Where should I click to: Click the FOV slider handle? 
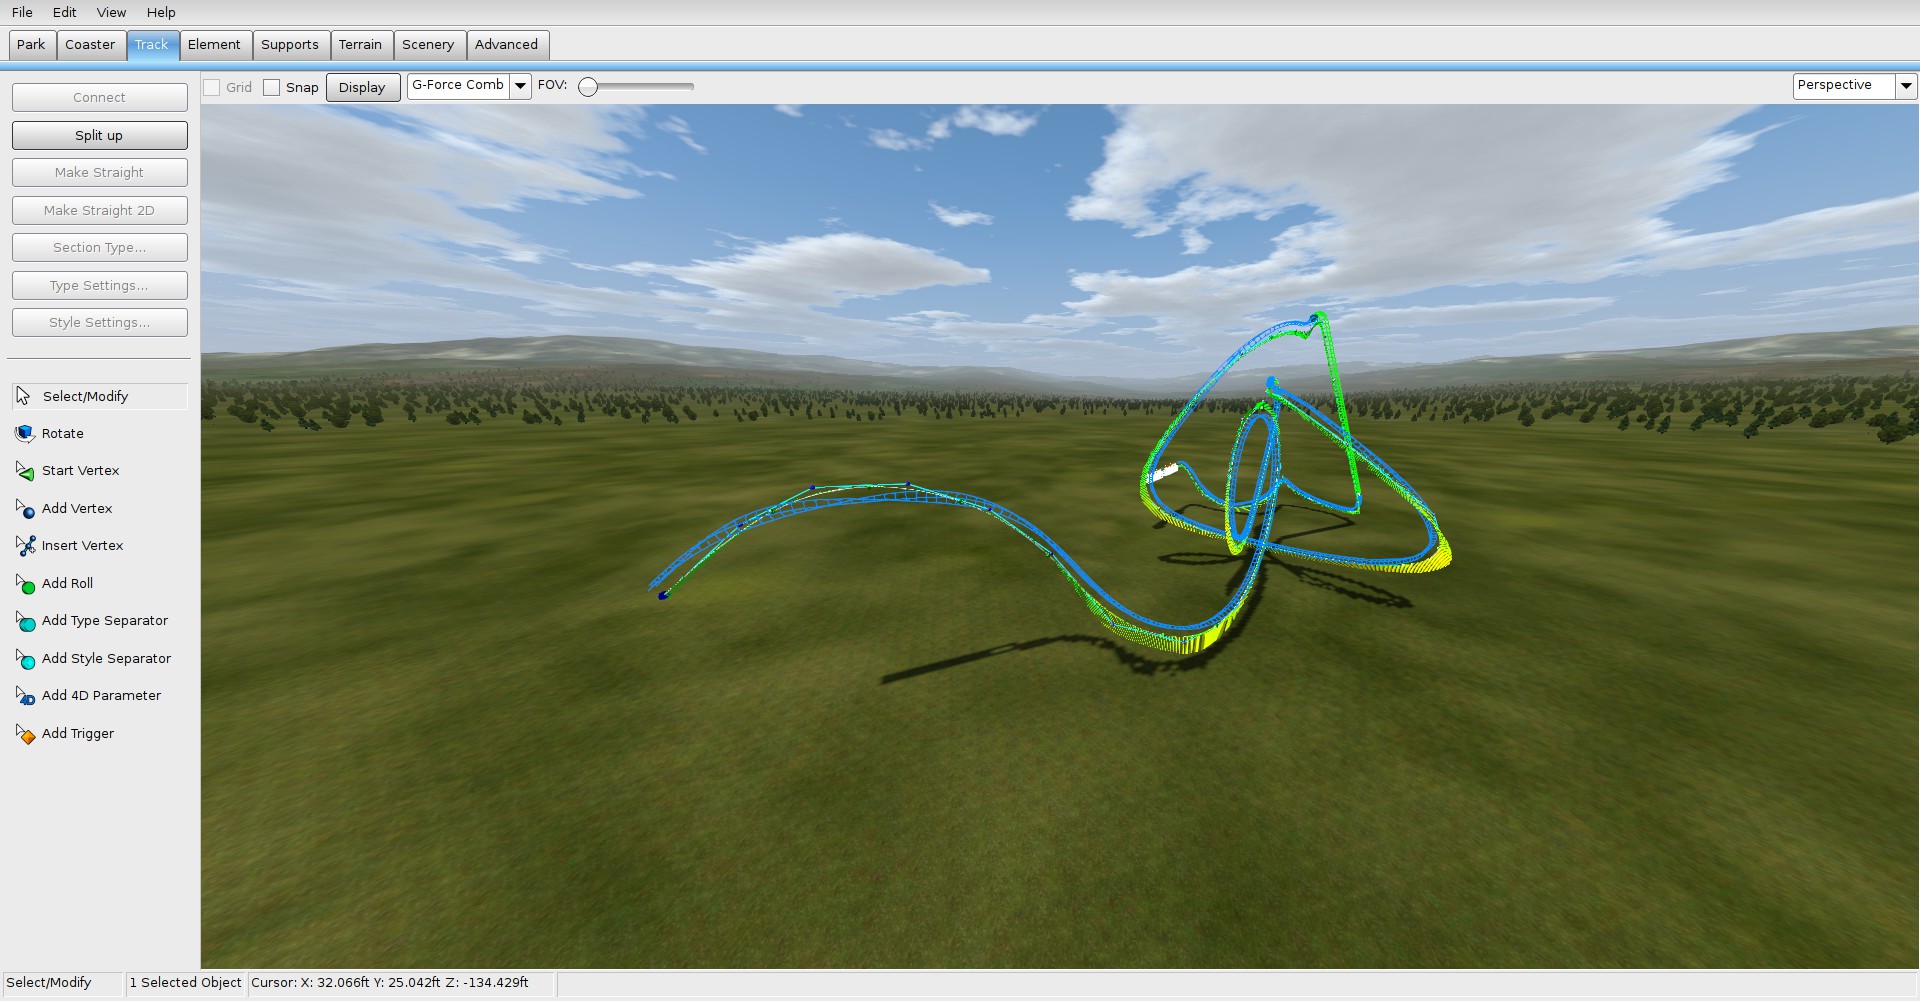[x=589, y=87]
